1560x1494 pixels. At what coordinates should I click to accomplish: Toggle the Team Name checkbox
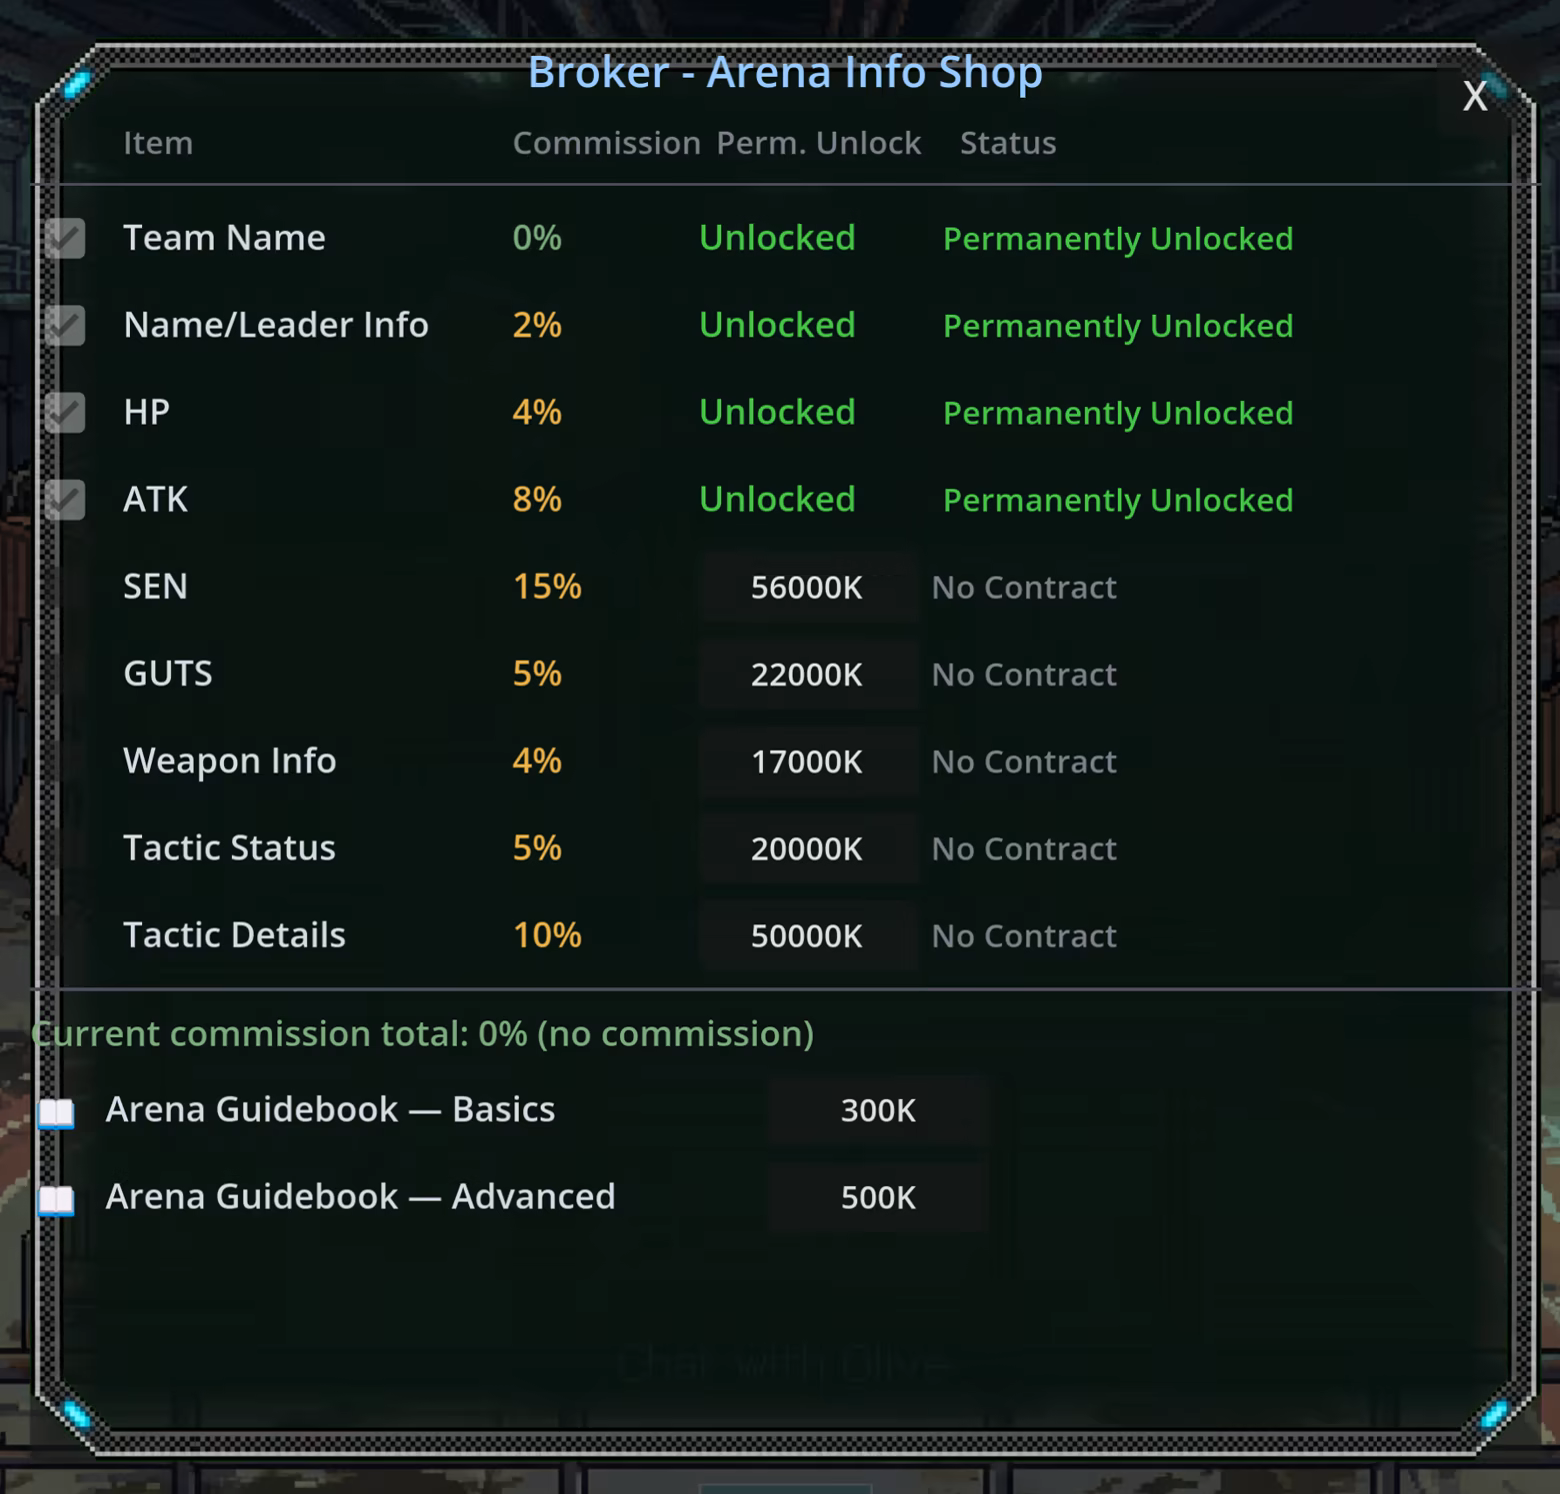(x=65, y=239)
